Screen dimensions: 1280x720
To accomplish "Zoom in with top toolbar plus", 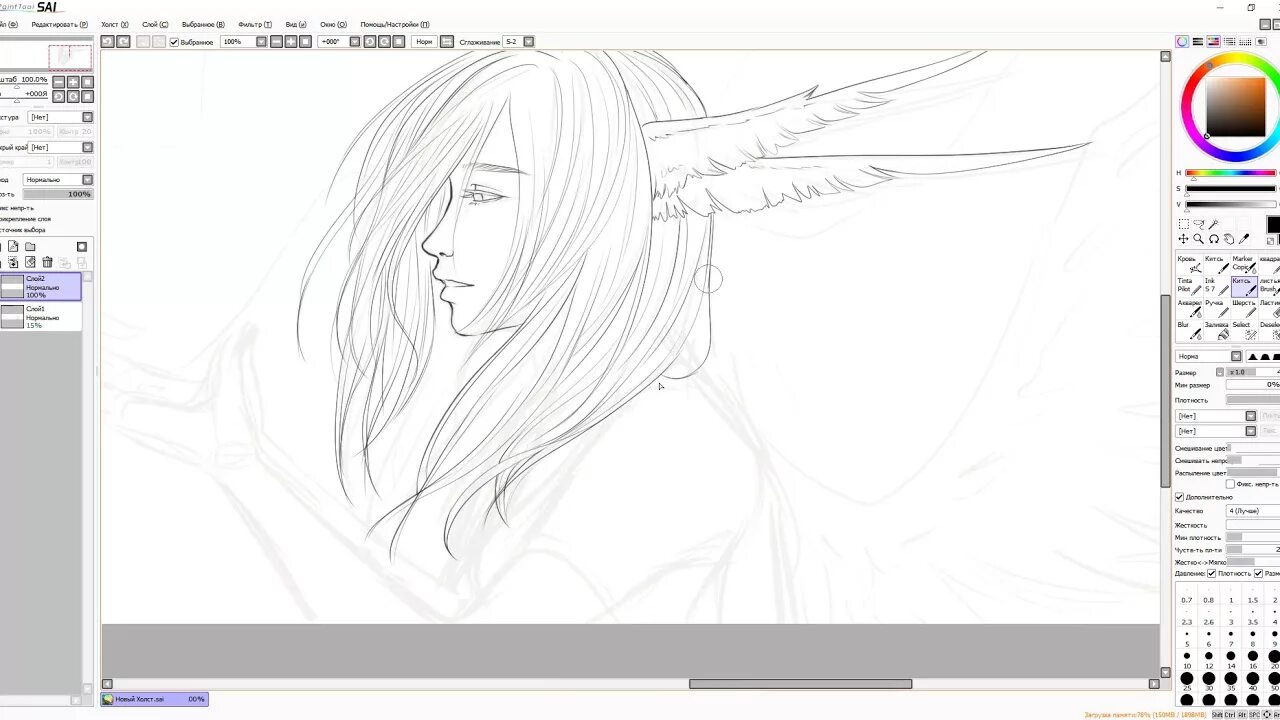I will tap(290, 42).
